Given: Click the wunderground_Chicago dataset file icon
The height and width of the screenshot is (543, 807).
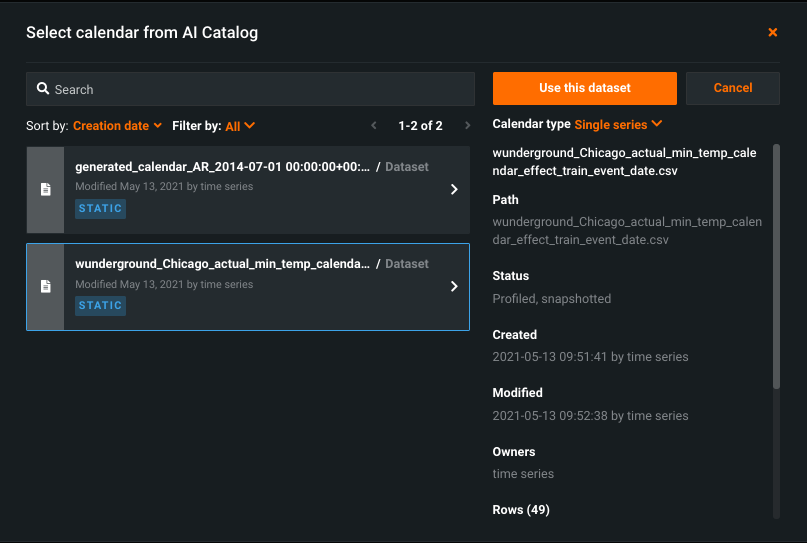Looking at the screenshot, I should (45, 287).
